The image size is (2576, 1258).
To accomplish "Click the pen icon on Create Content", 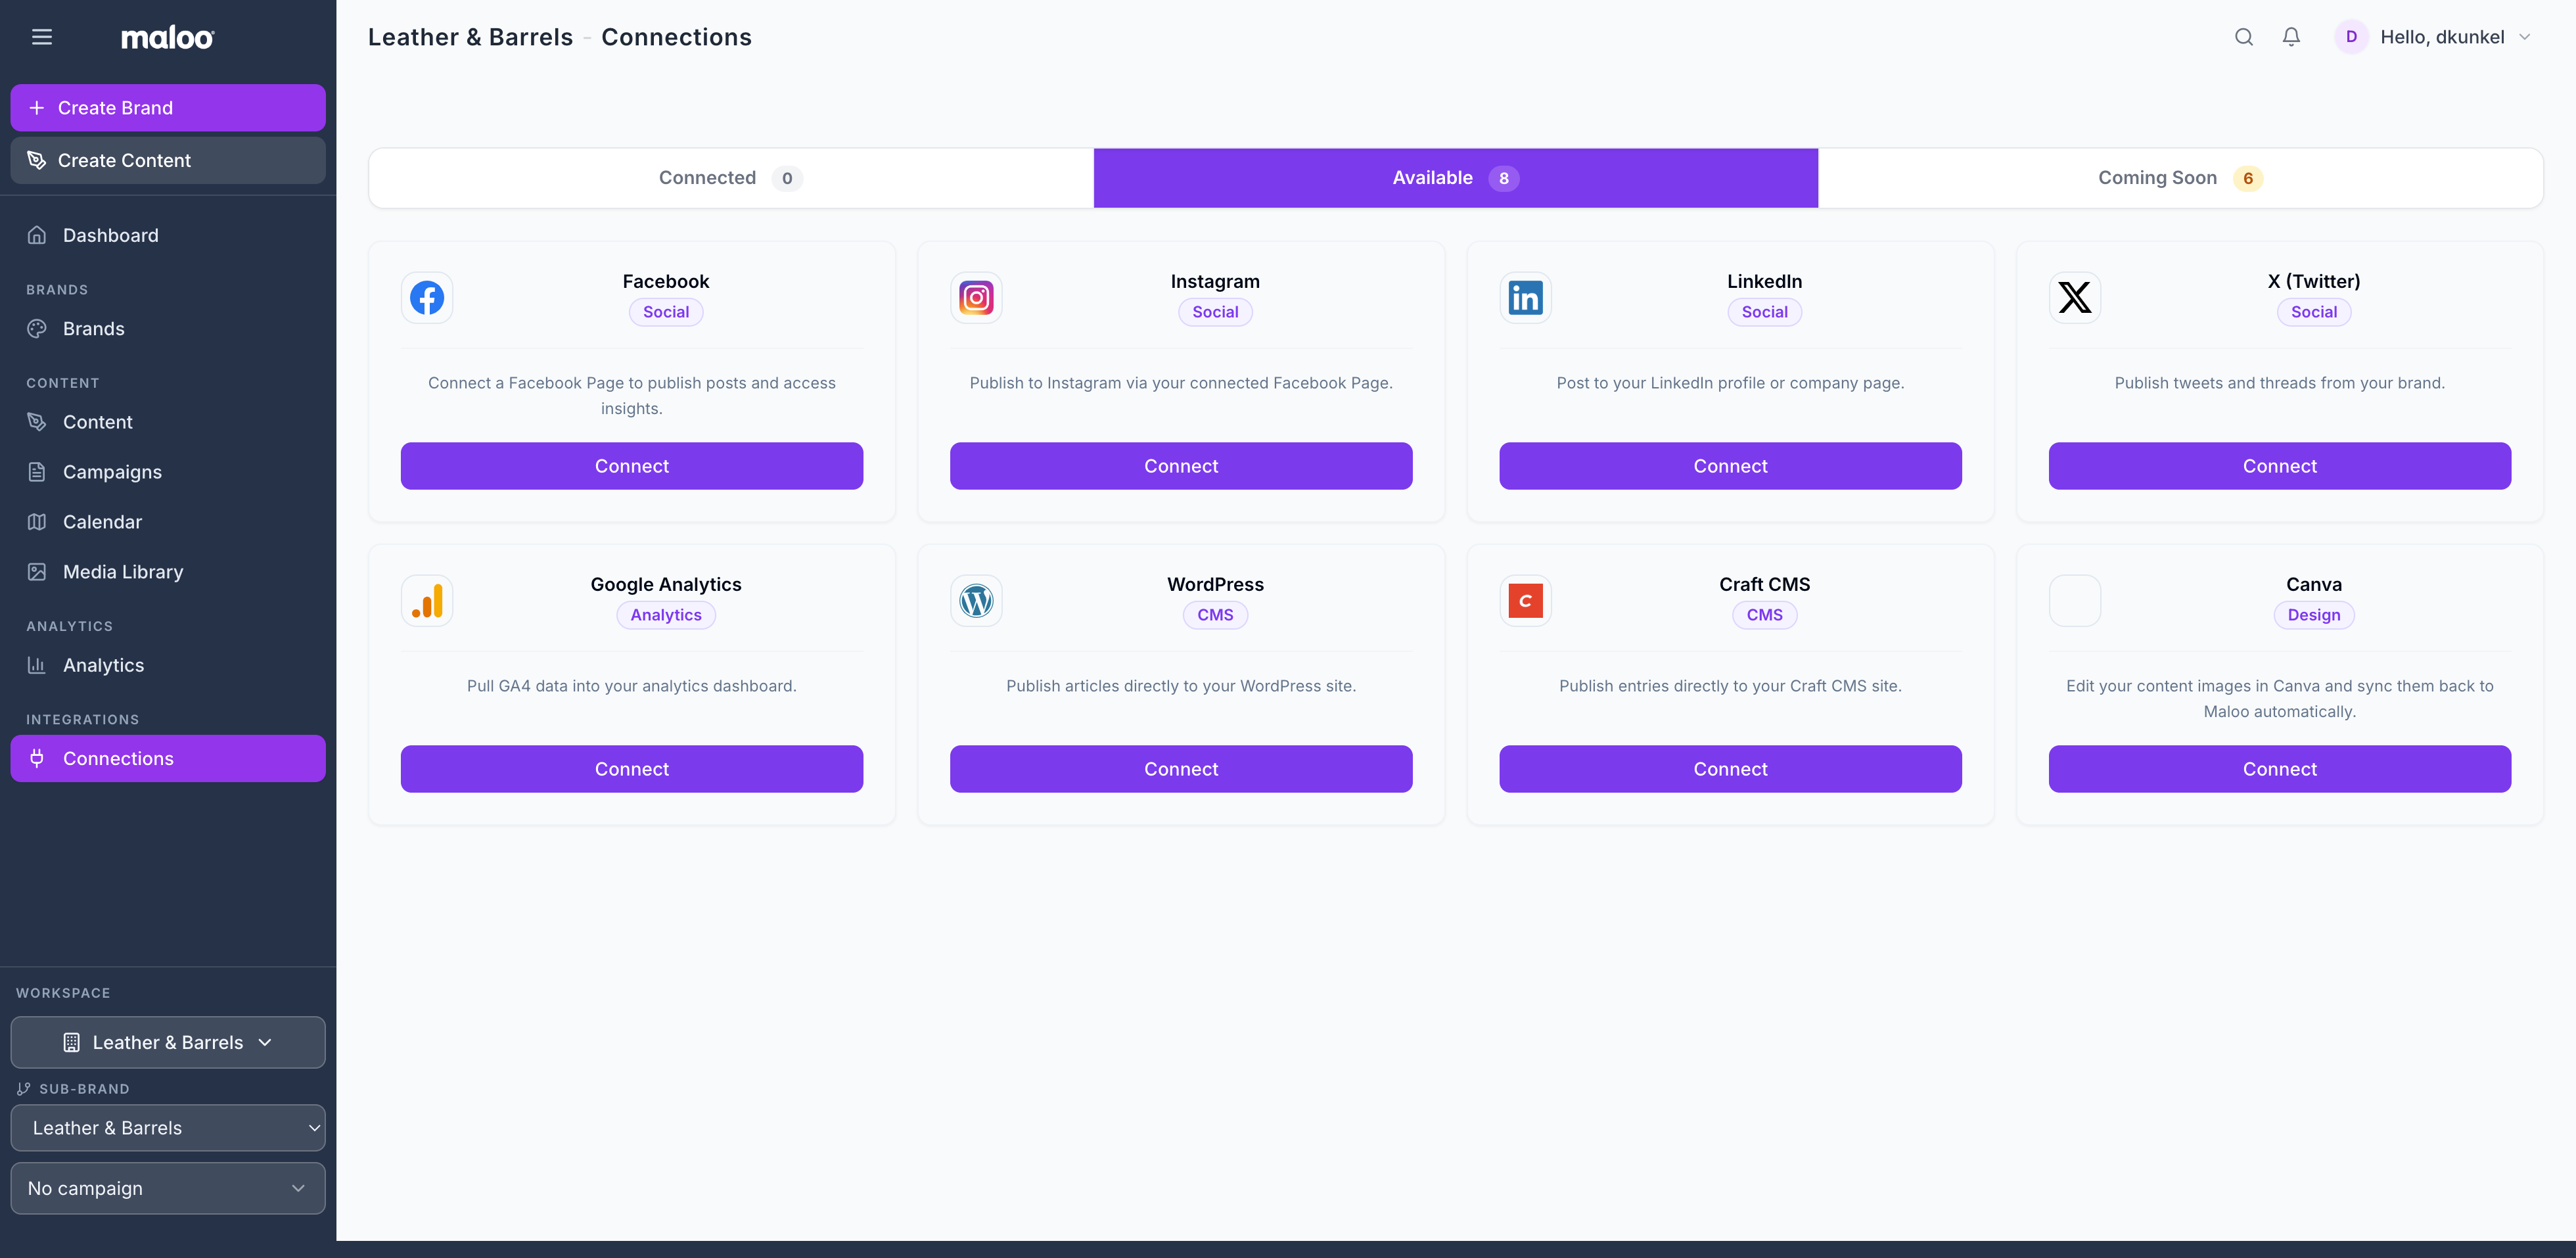I will coord(37,160).
